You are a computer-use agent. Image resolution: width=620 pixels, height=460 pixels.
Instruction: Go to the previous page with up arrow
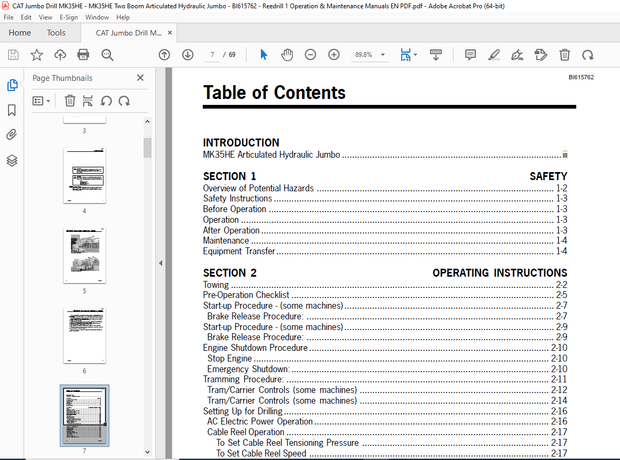click(x=164, y=55)
